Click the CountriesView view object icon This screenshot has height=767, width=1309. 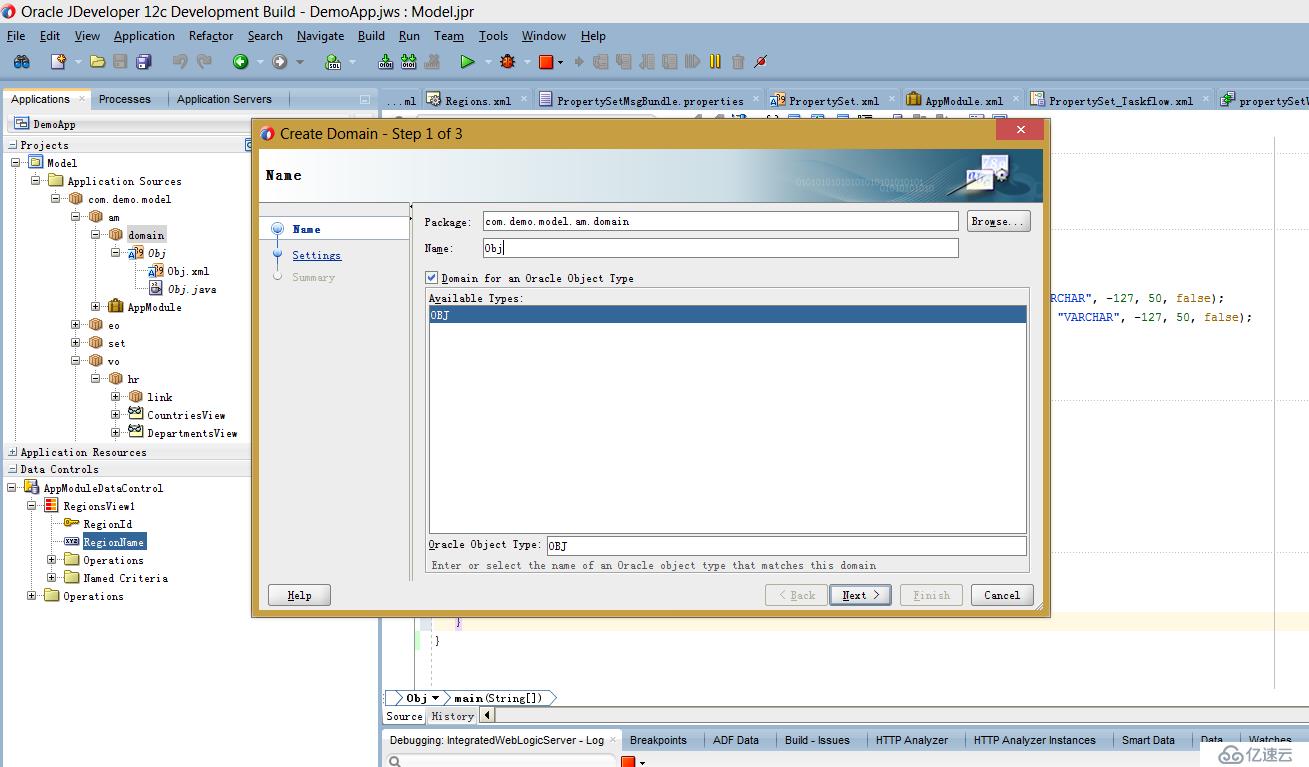tap(135, 415)
